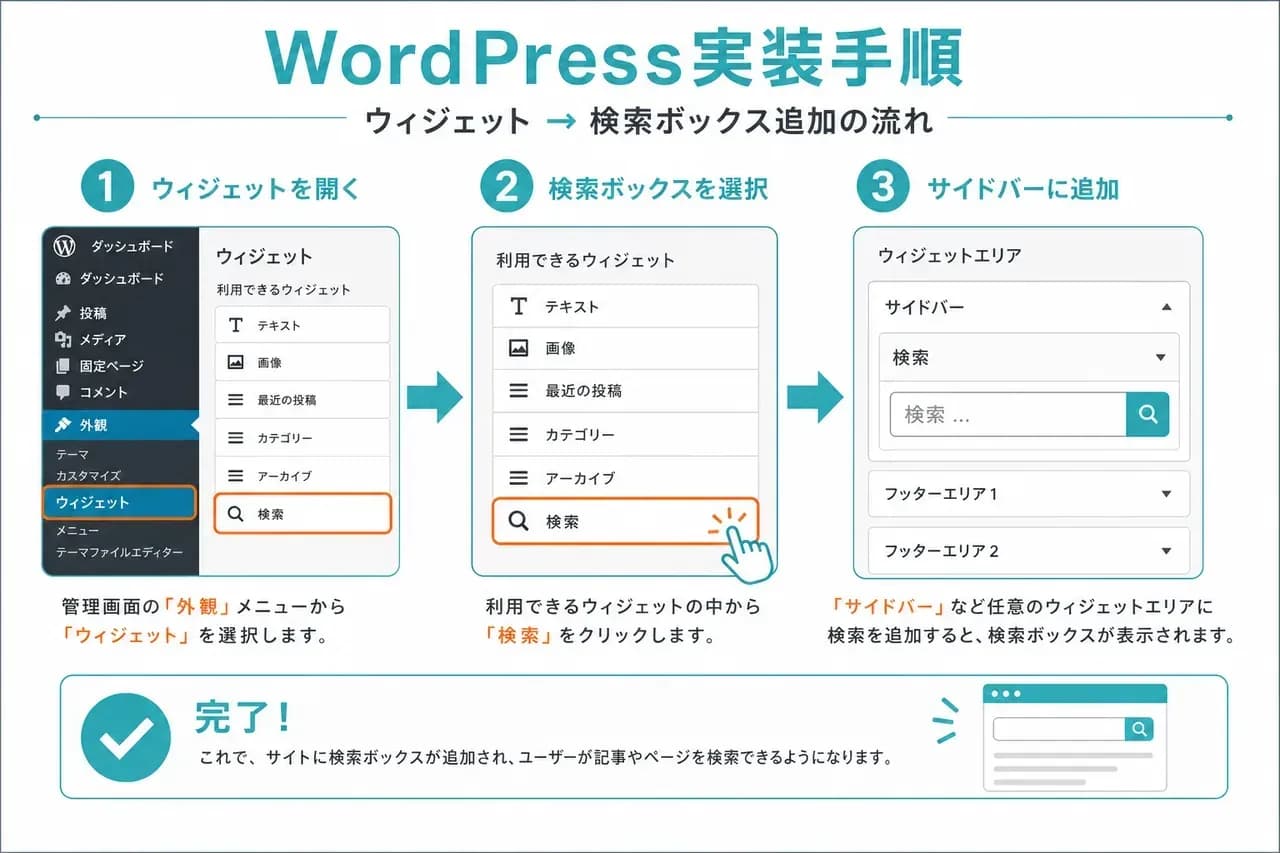Open the 投稿 menu in admin sidebar

[x=93, y=313]
